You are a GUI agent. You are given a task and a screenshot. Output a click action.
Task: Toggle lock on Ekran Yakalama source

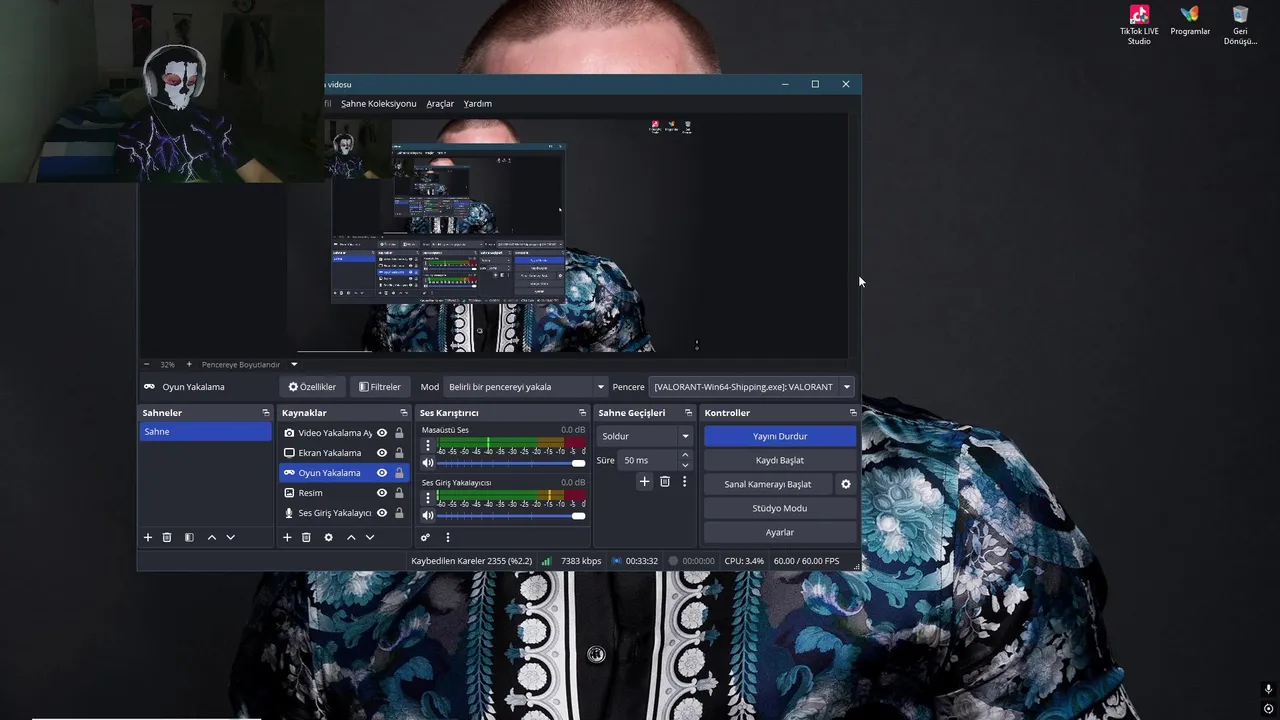[x=399, y=453]
